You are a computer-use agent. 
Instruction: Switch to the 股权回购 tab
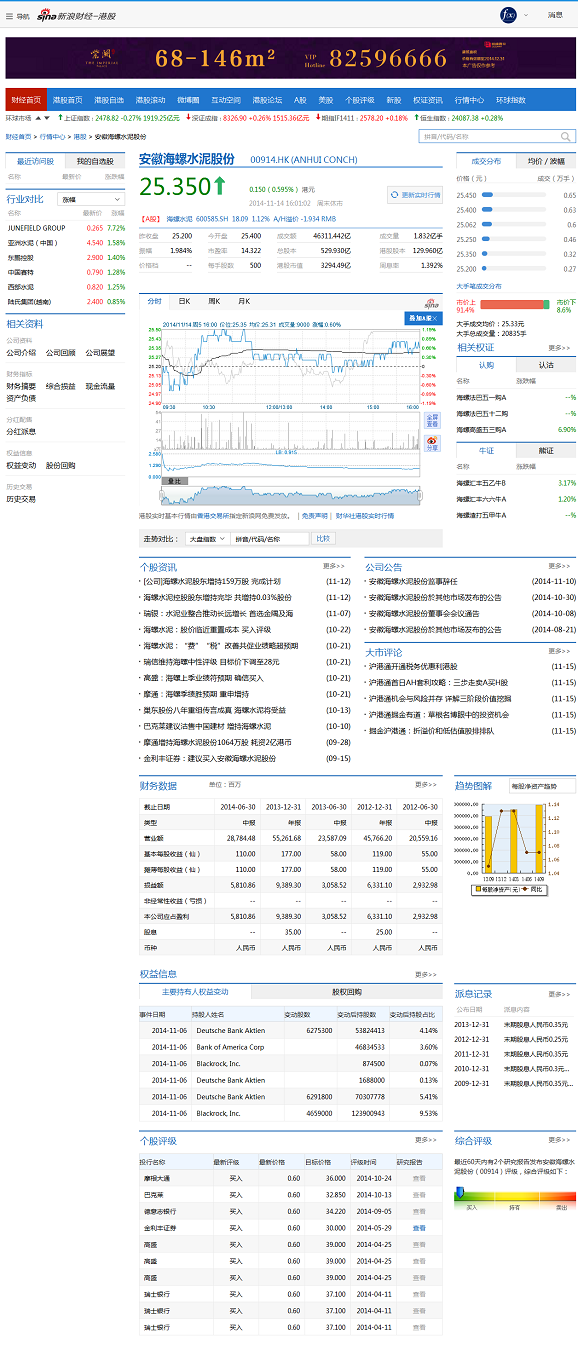[347, 992]
